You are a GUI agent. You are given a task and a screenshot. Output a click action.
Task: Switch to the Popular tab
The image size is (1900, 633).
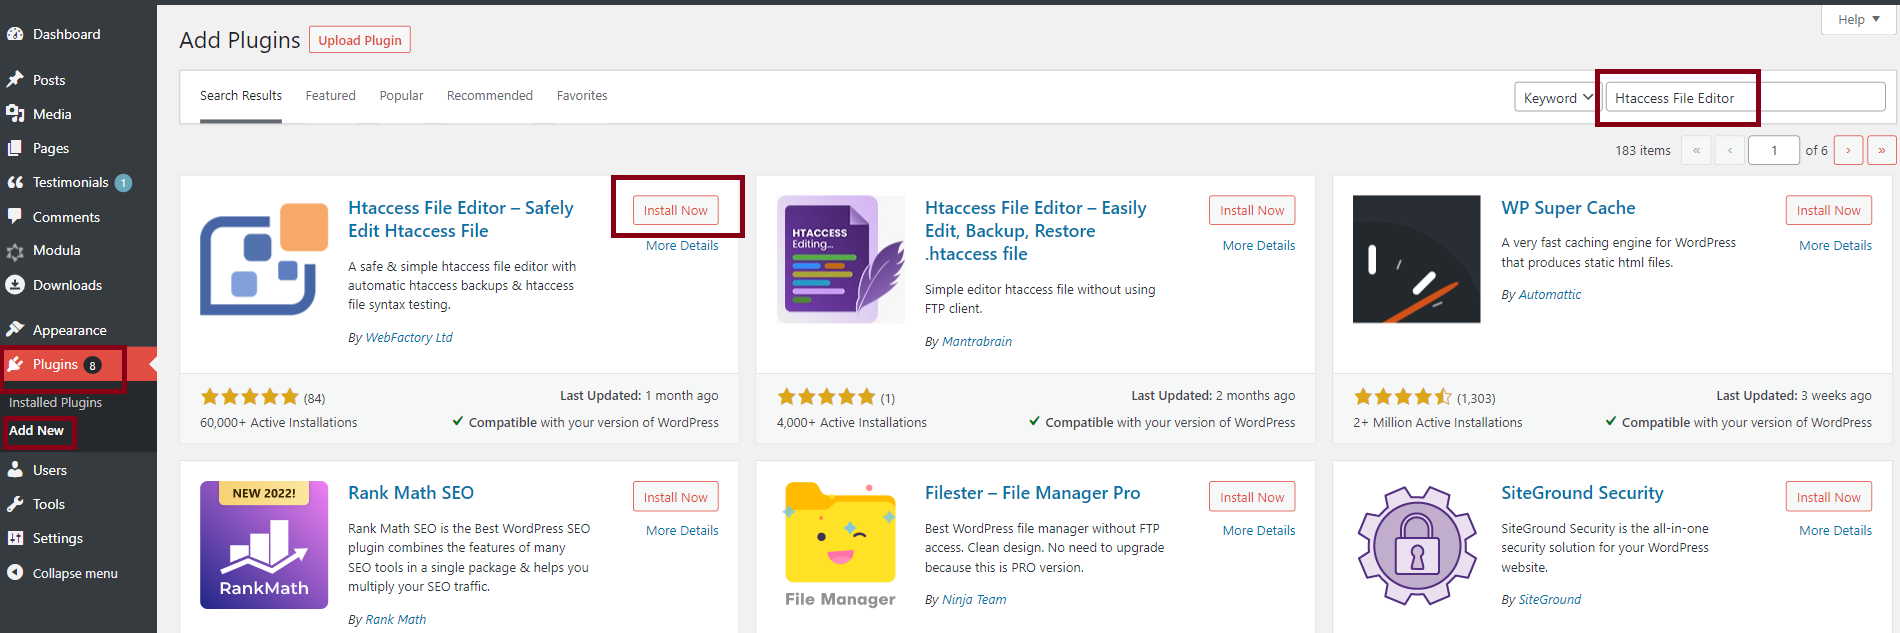[401, 96]
